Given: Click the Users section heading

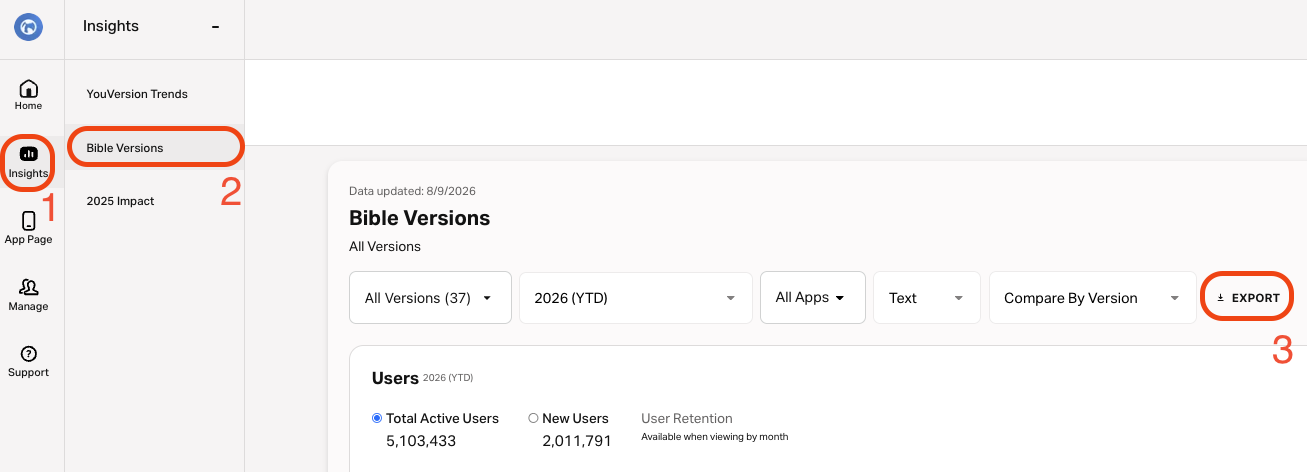Looking at the screenshot, I should click(x=395, y=378).
